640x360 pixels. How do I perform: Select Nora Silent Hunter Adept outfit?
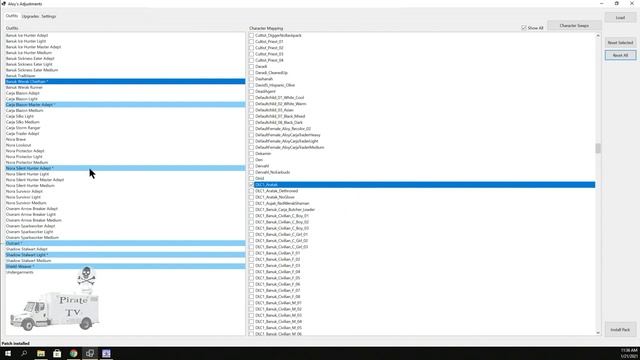(125, 168)
